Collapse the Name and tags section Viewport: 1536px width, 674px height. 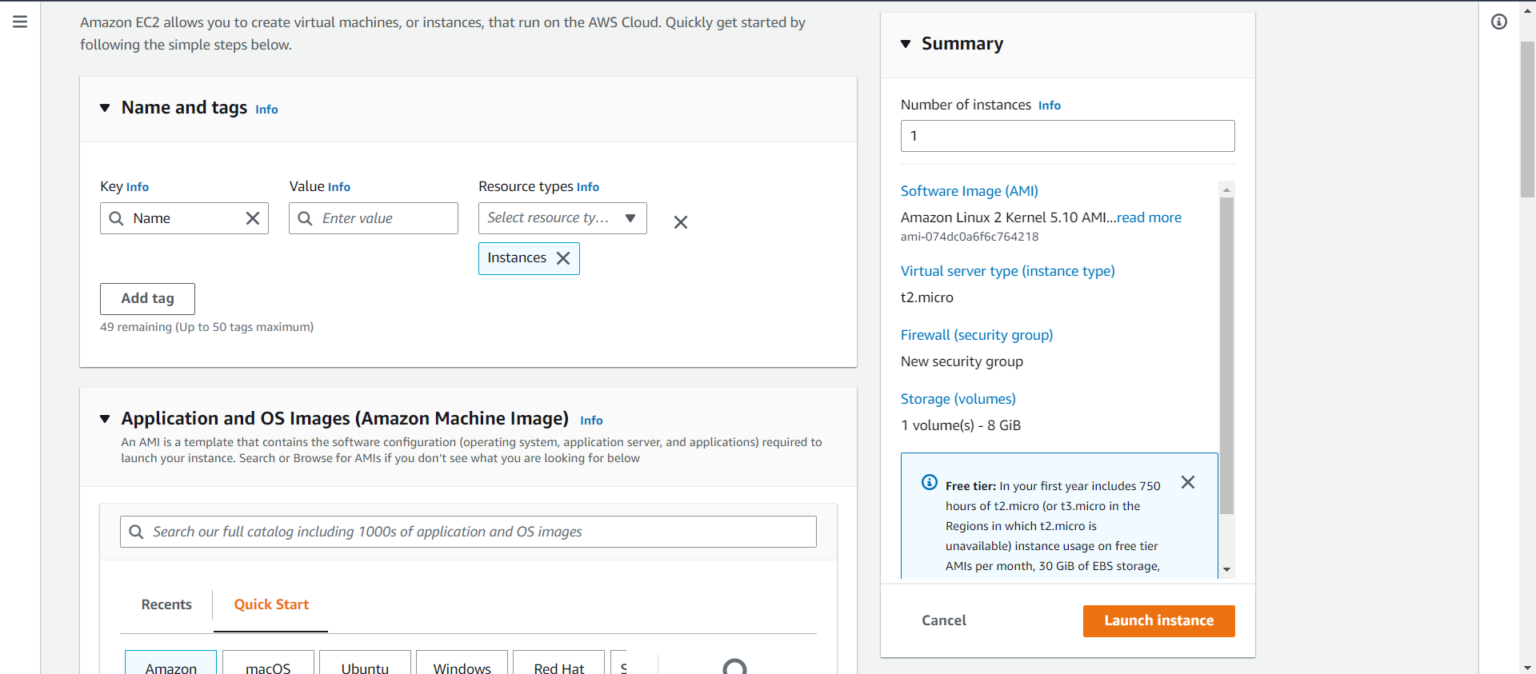(x=104, y=108)
